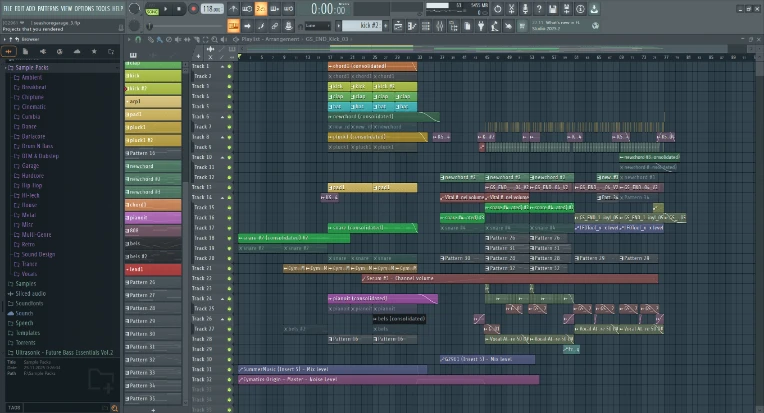The height and width of the screenshot is (413, 764).
Task: Open the PATTERNS menu
Action: [x=50, y=8]
